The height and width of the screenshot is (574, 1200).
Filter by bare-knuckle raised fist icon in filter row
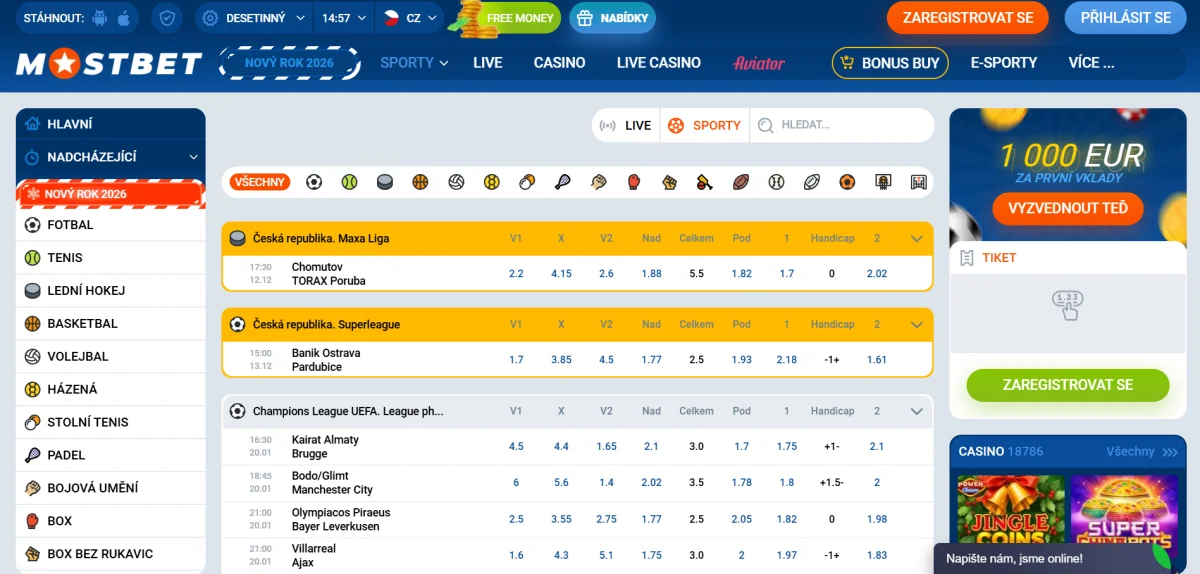[x=669, y=182]
